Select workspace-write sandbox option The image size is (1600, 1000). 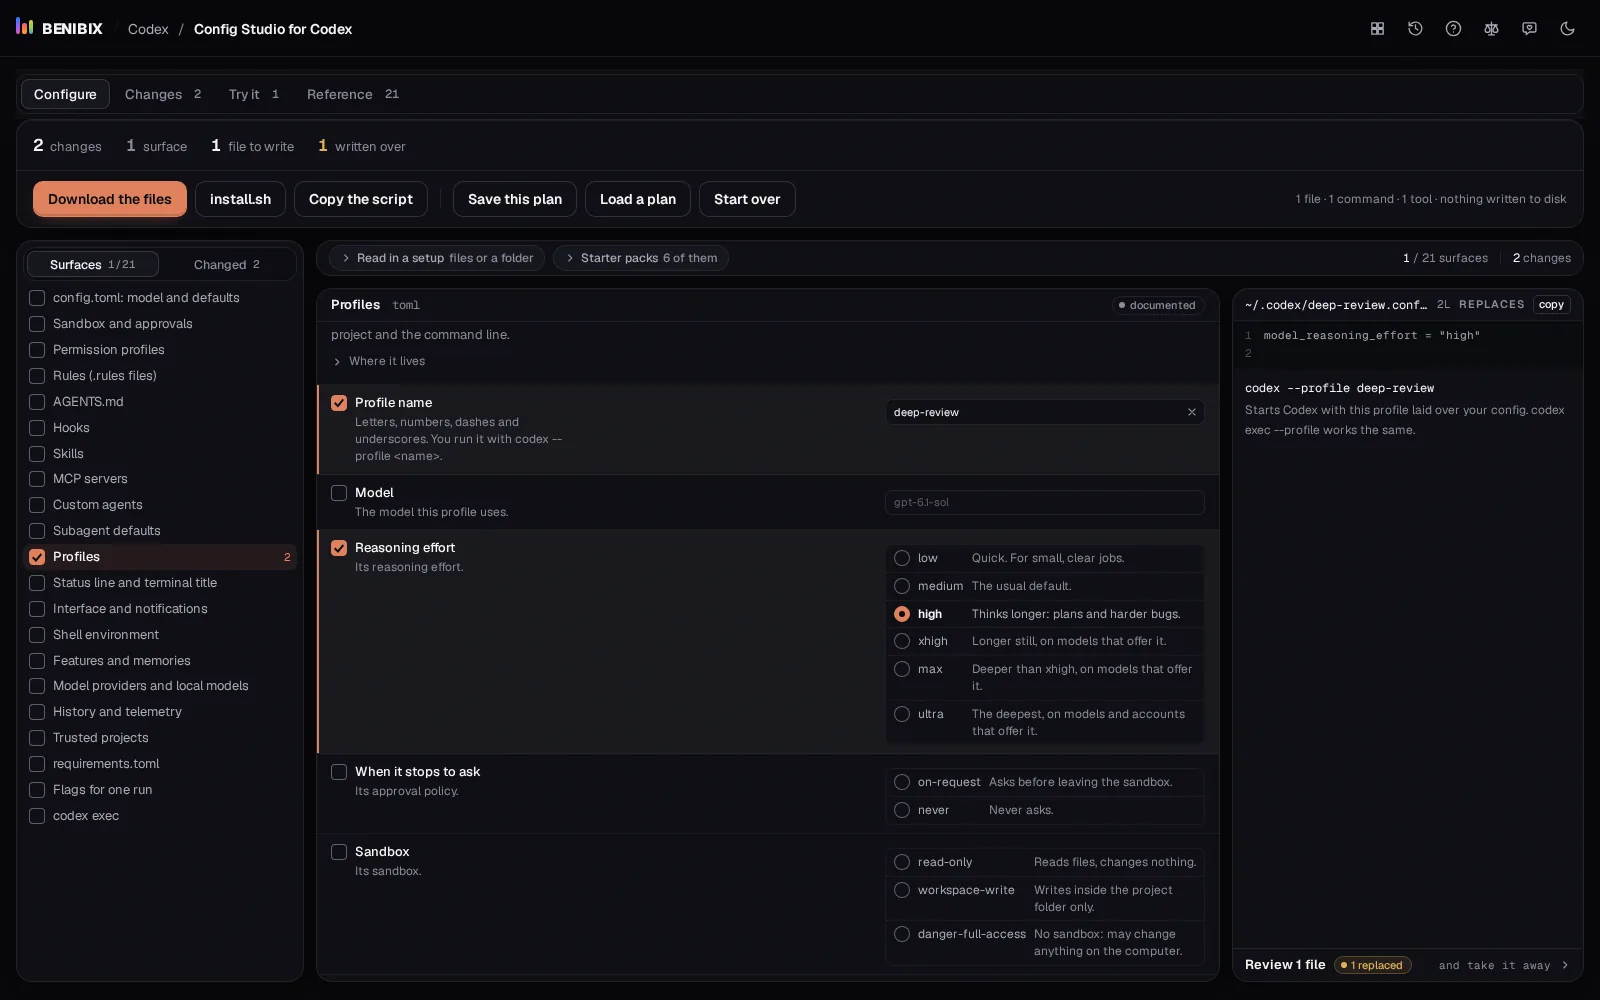1044,898
